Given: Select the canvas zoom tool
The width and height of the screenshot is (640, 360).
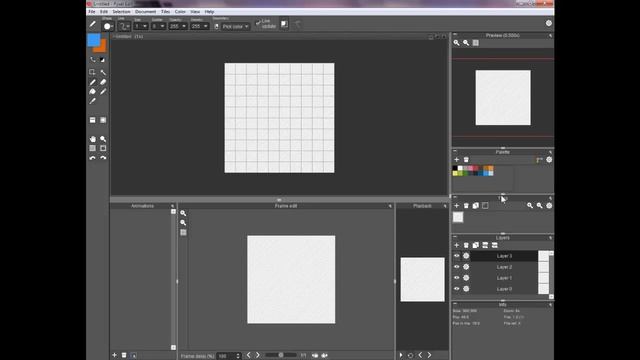Looking at the screenshot, I should pos(103,139).
